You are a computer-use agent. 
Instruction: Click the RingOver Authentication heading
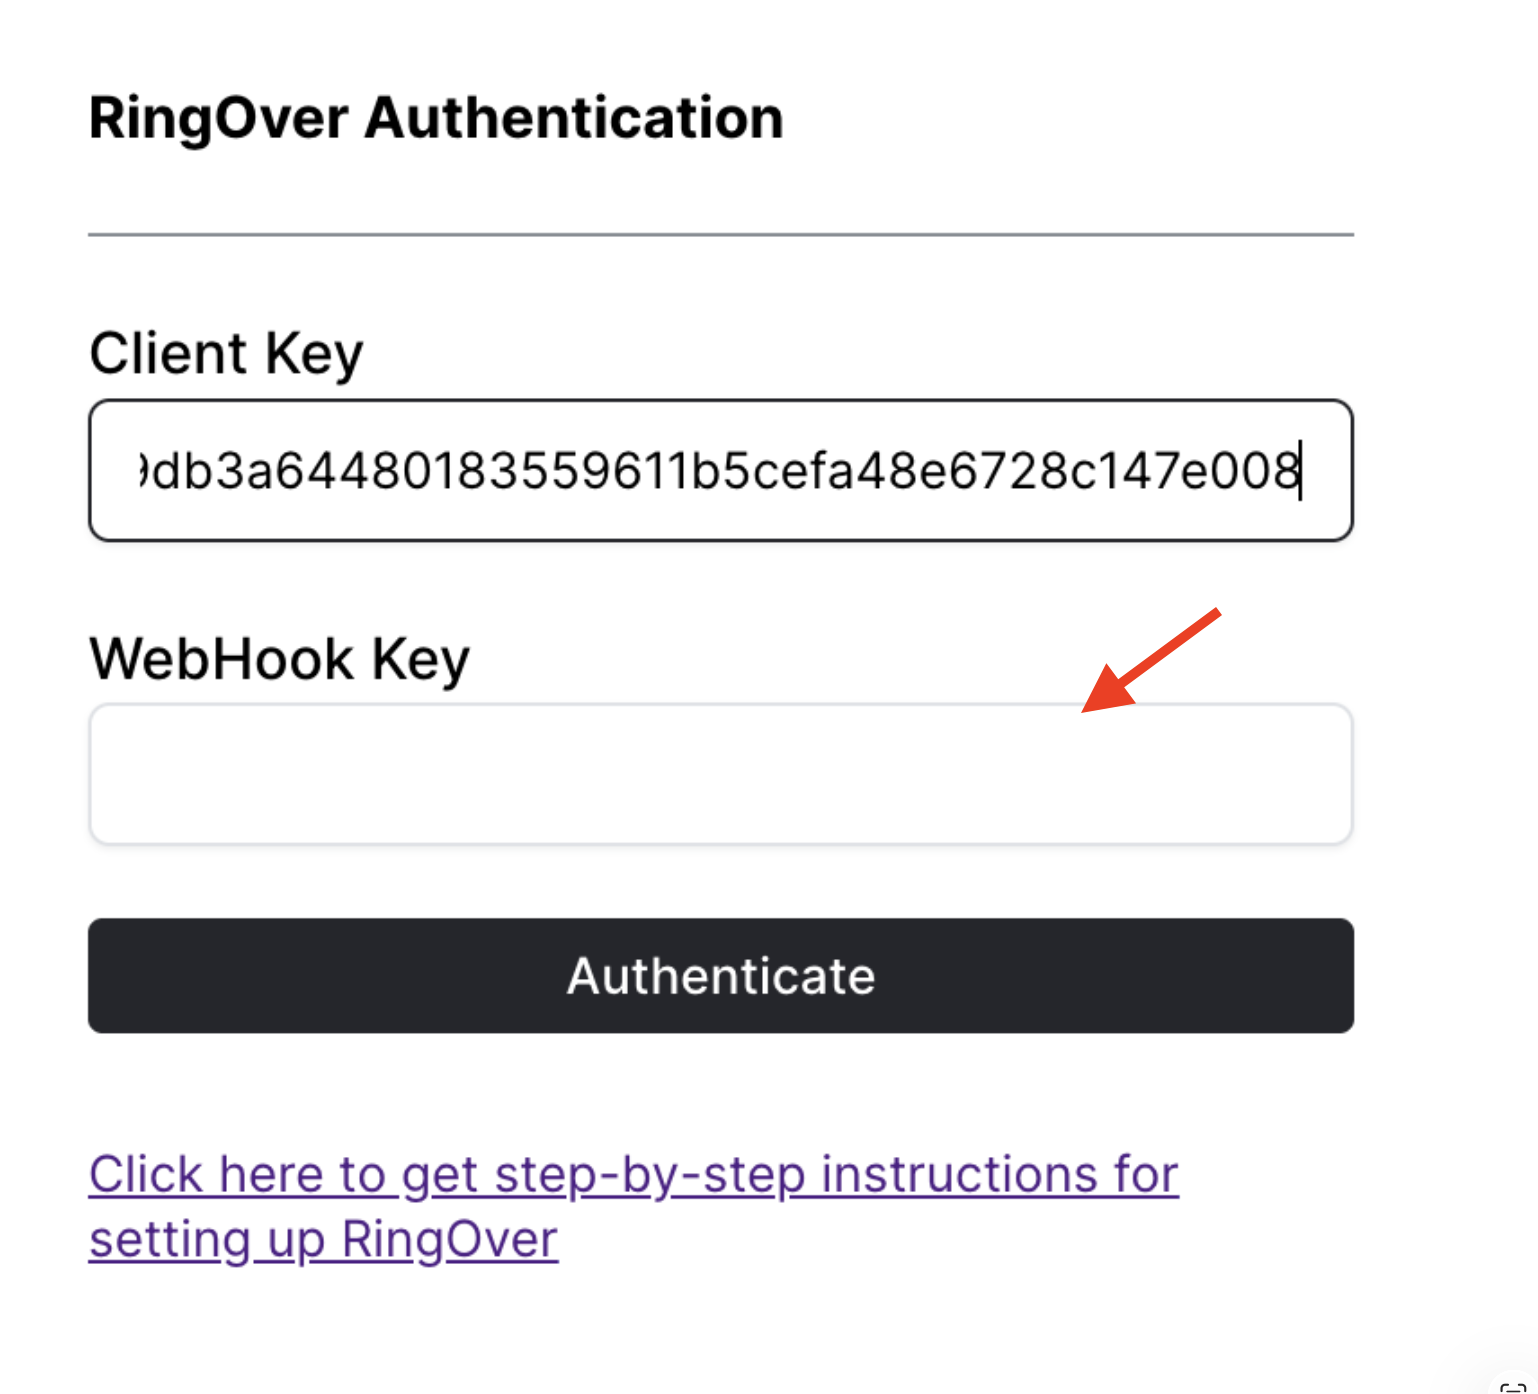pos(435,118)
